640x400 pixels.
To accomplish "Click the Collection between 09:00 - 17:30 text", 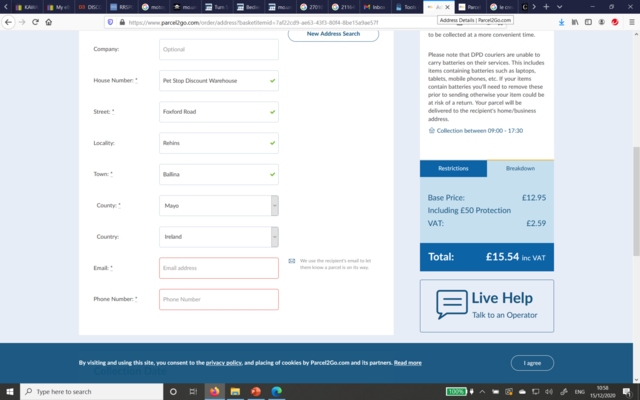I will (x=480, y=131).
